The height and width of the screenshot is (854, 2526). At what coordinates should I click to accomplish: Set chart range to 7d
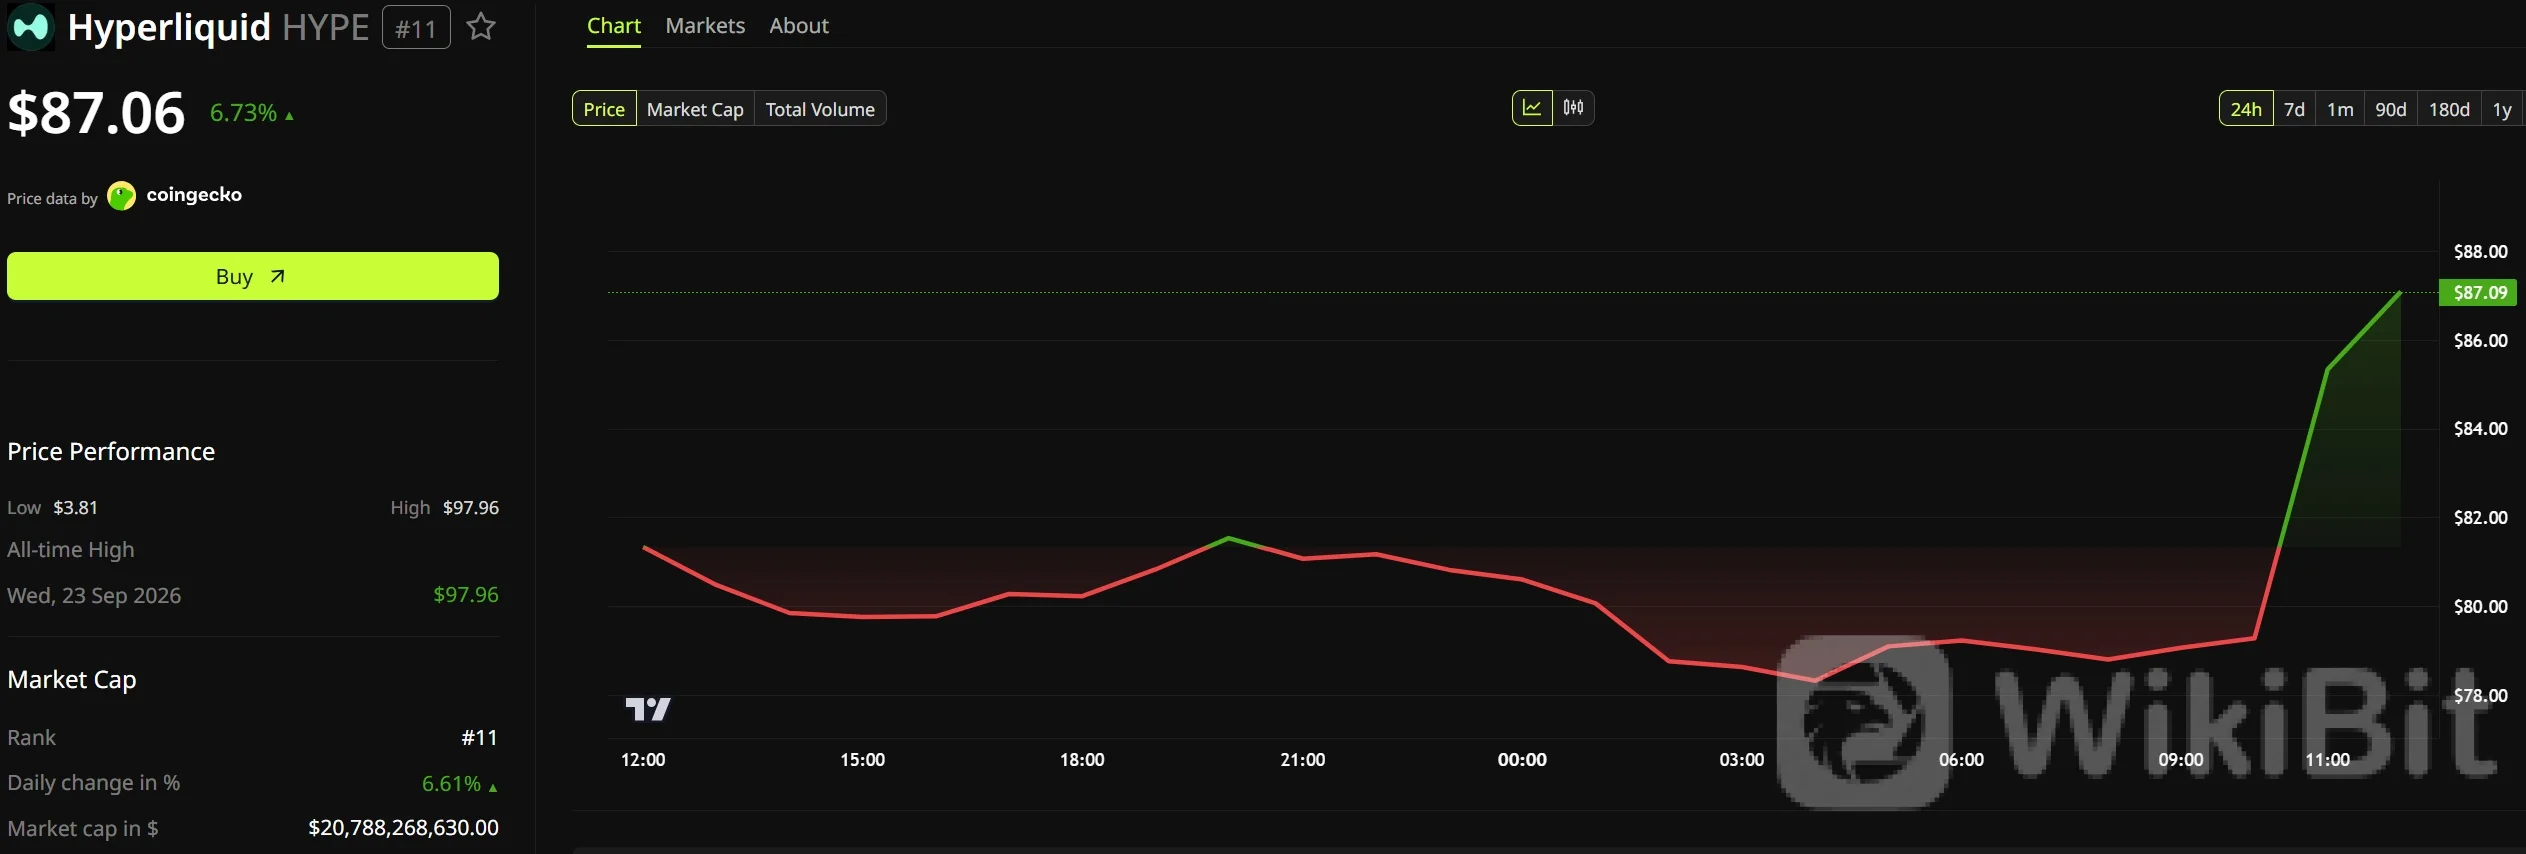2295,109
